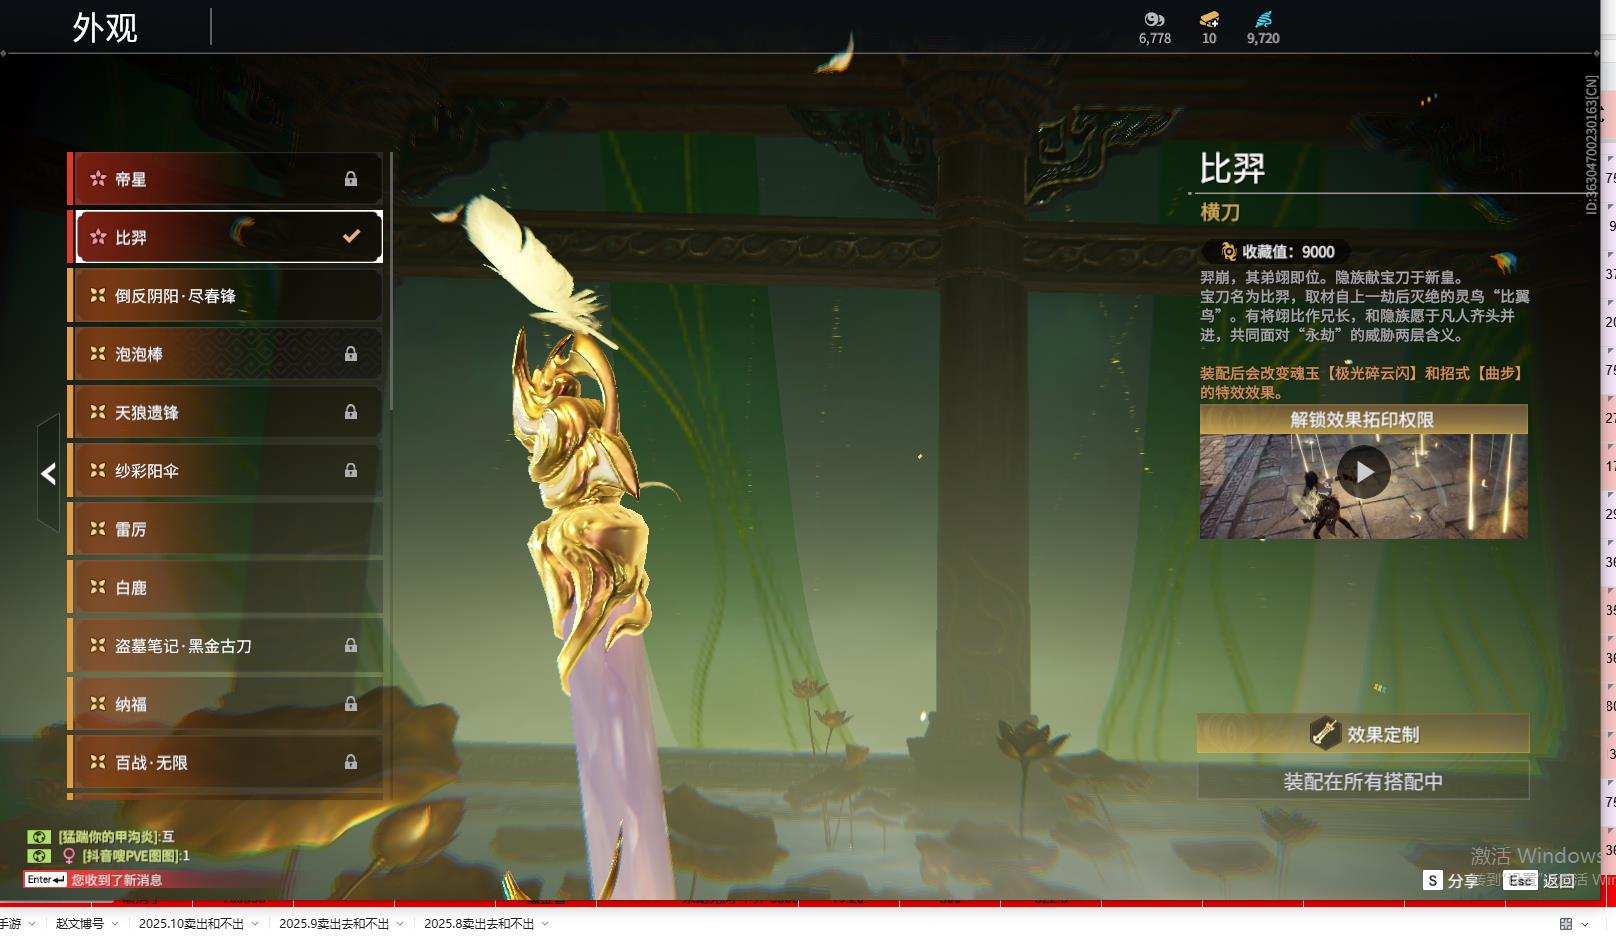Click the 外观 page title
This screenshot has width=1616, height=939.
(105, 27)
